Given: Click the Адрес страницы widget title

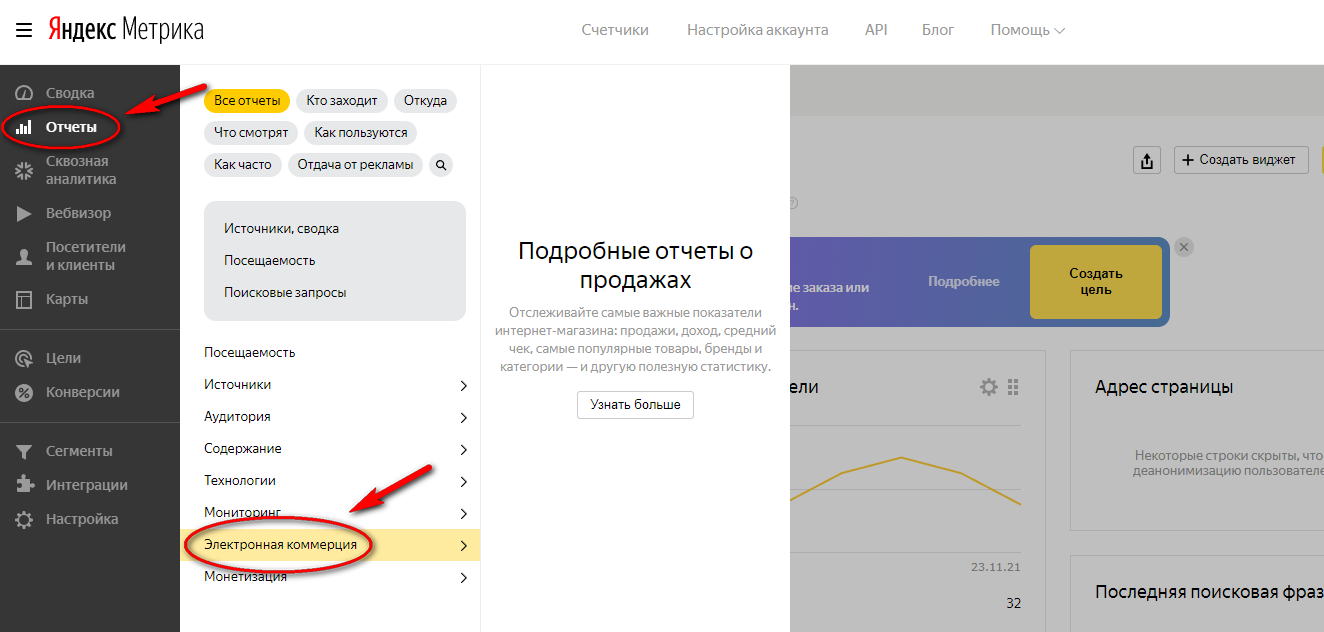Looking at the screenshot, I should click(x=1164, y=387).
